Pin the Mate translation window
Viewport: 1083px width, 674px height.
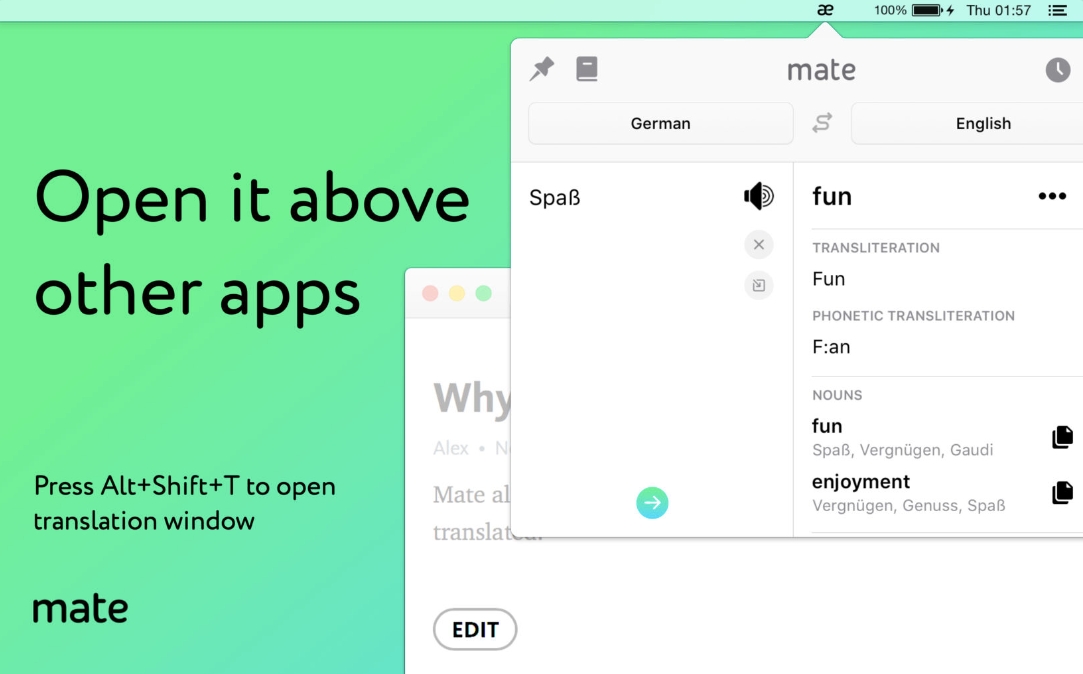tap(542, 69)
